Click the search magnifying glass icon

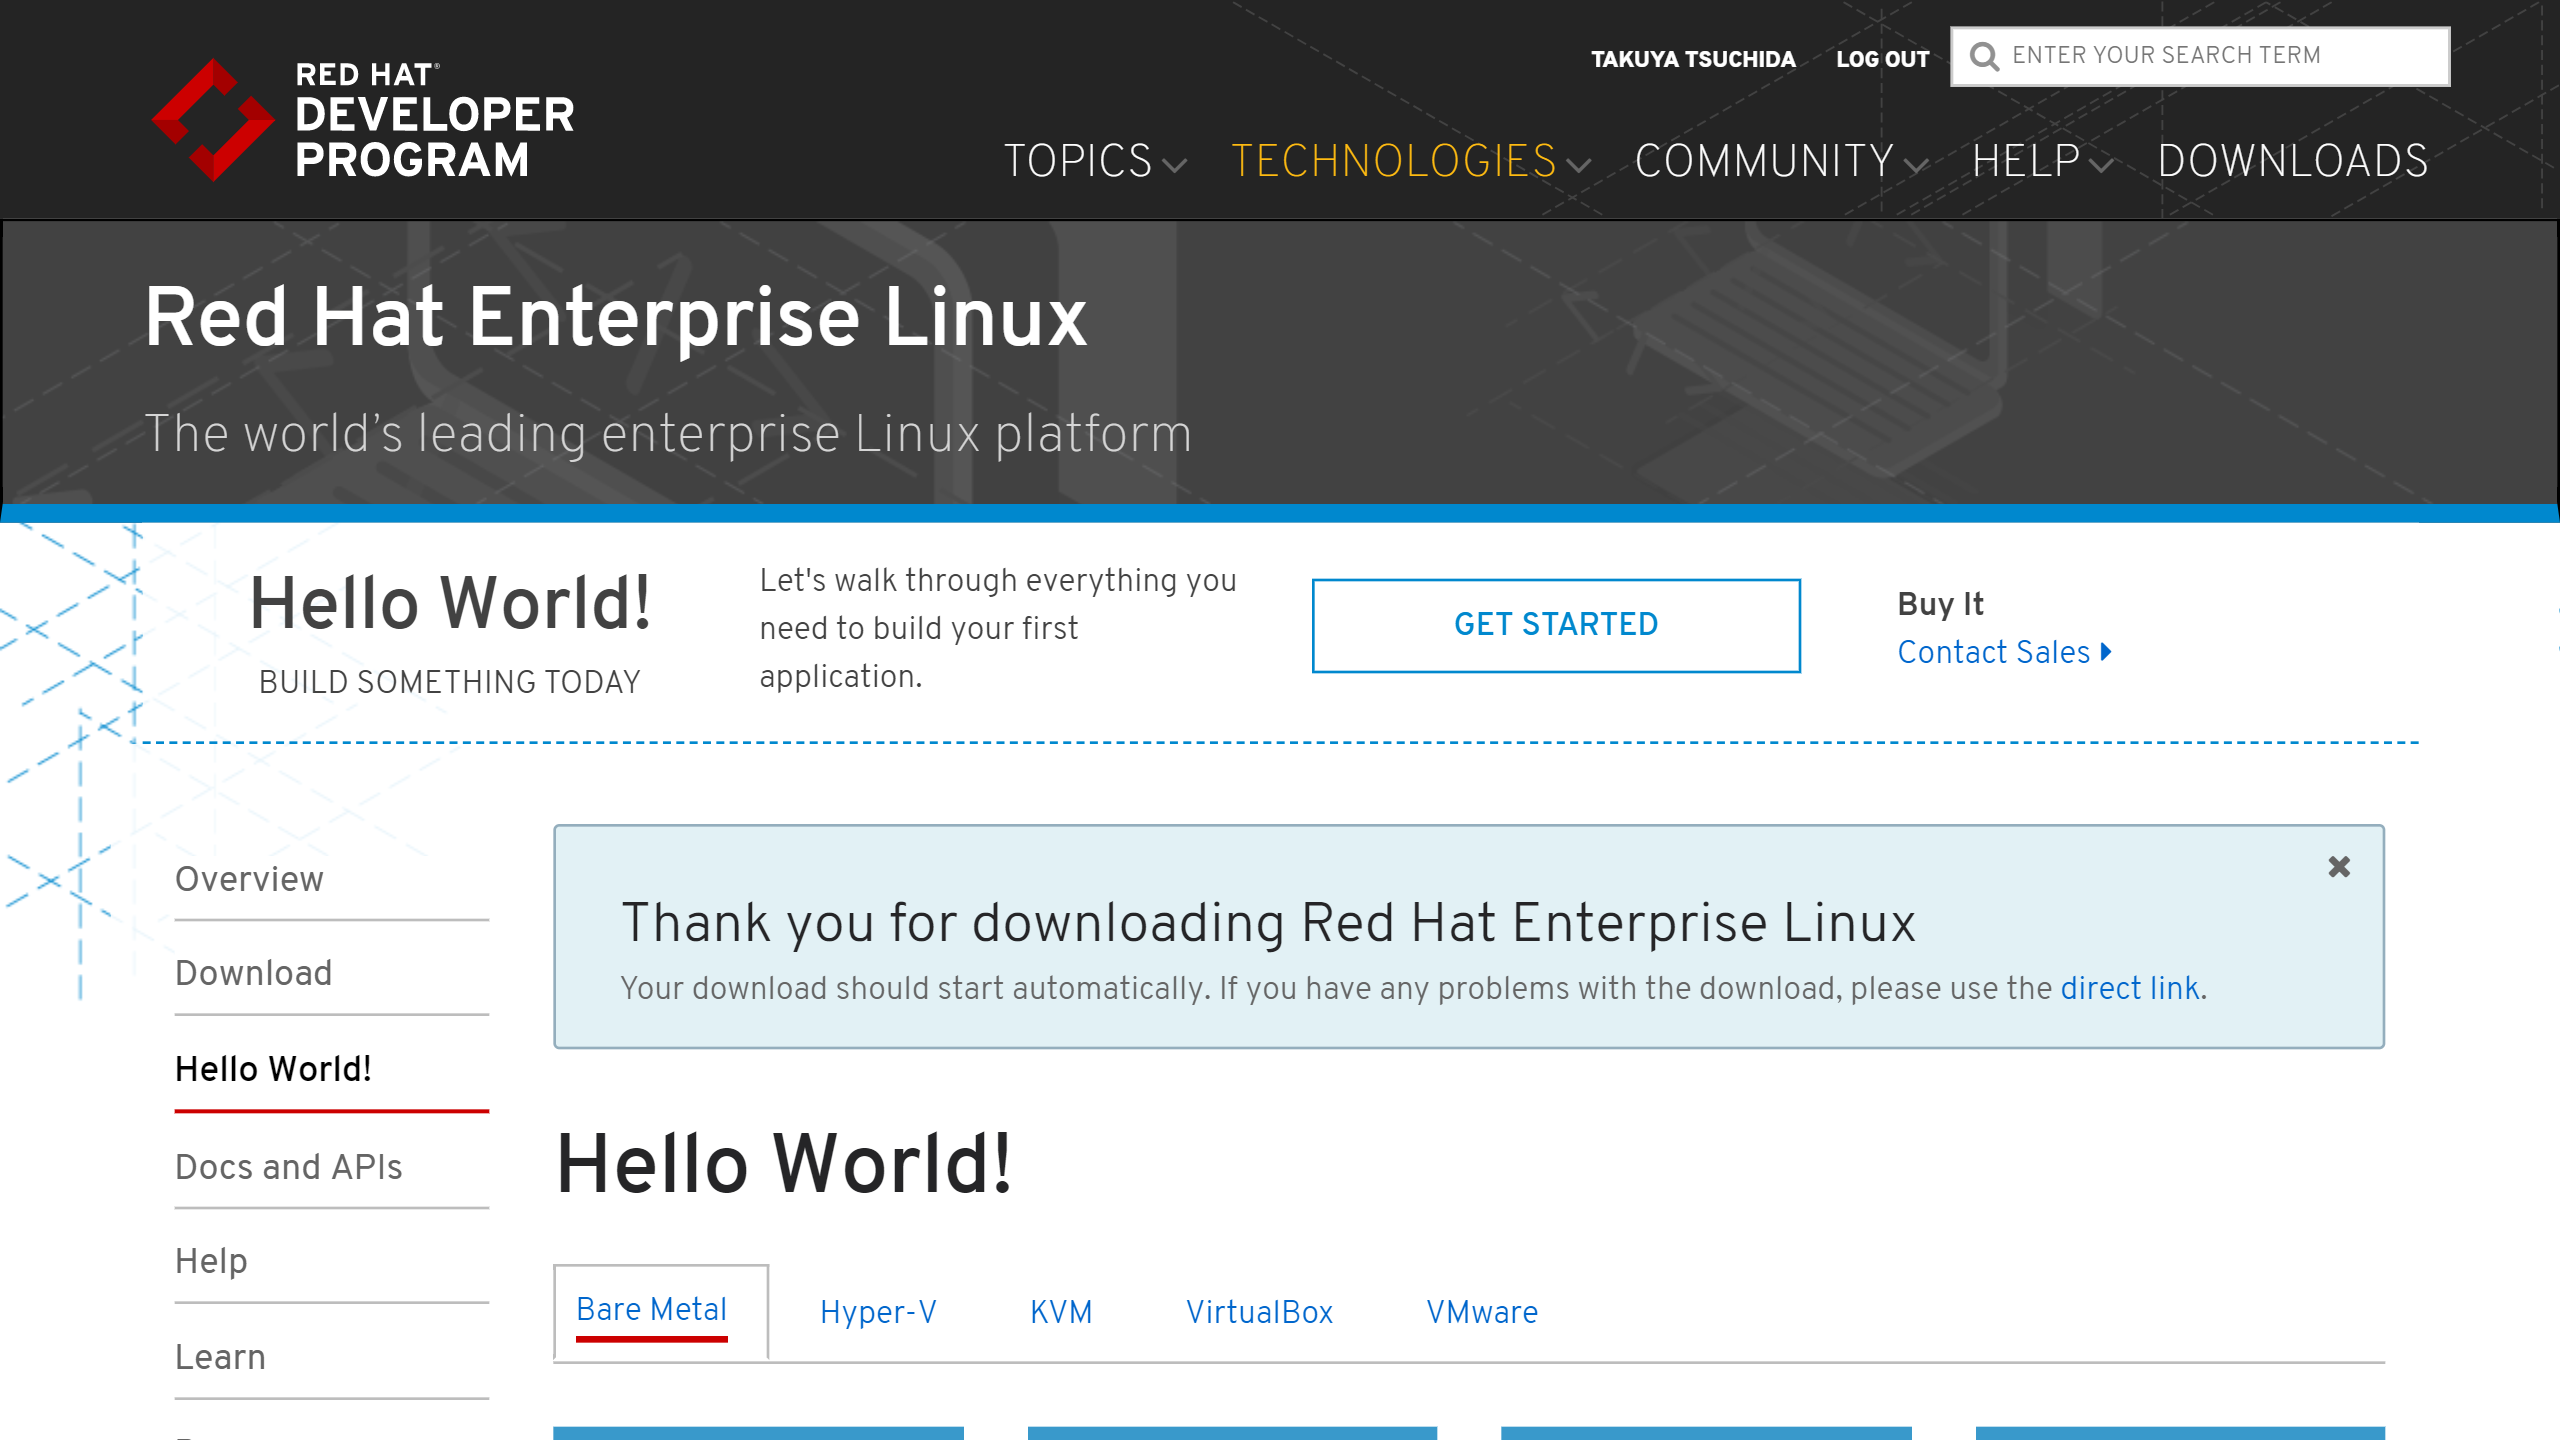[x=1985, y=57]
